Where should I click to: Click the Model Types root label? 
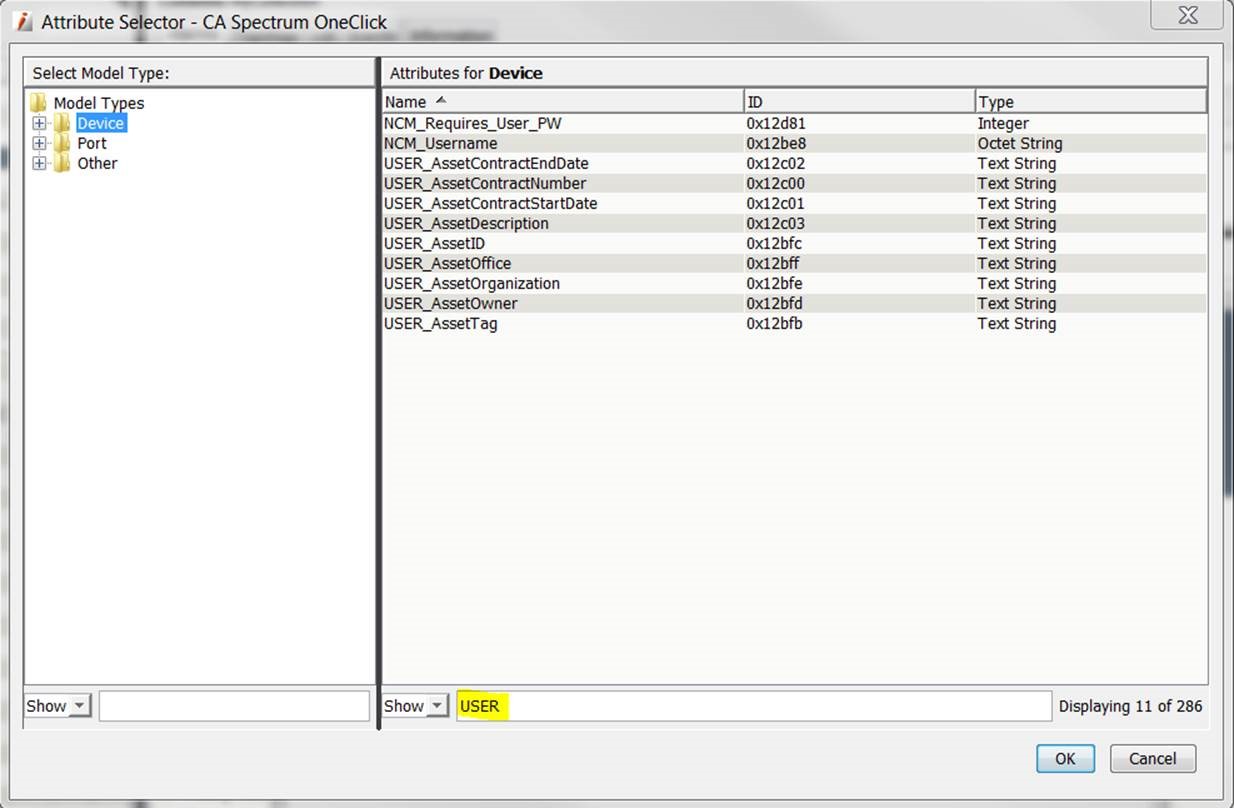click(99, 103)
